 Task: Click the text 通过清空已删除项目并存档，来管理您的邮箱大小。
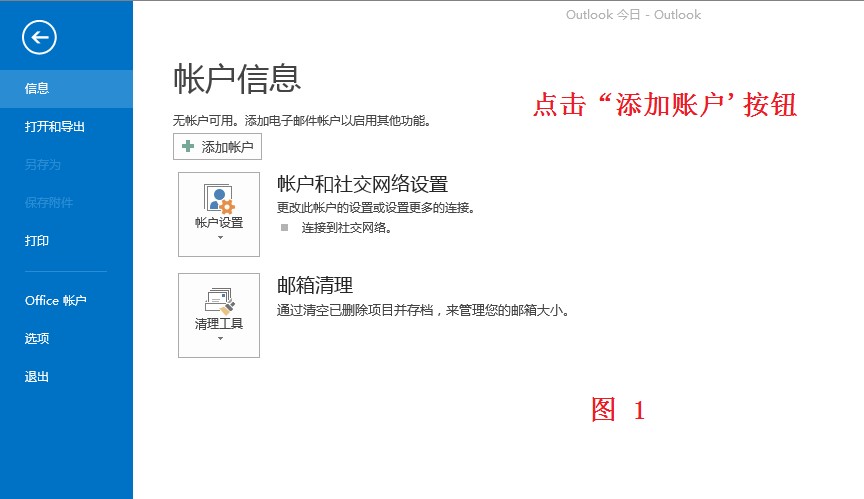[x=423, y=310]
